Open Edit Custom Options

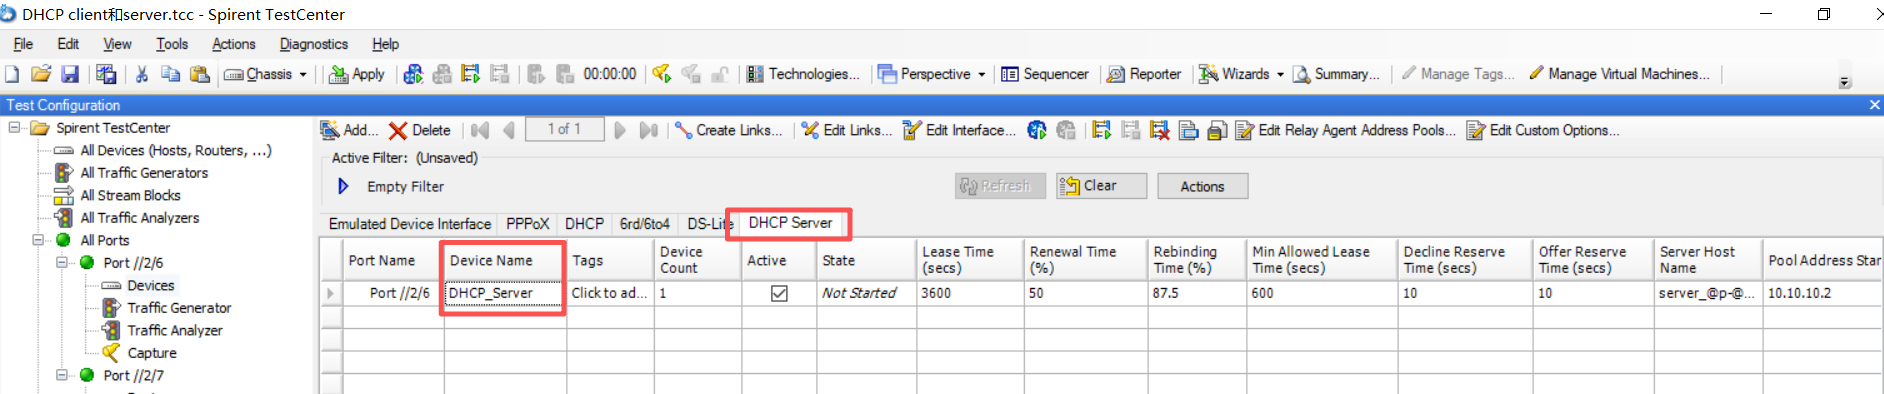click(1542, 130)
